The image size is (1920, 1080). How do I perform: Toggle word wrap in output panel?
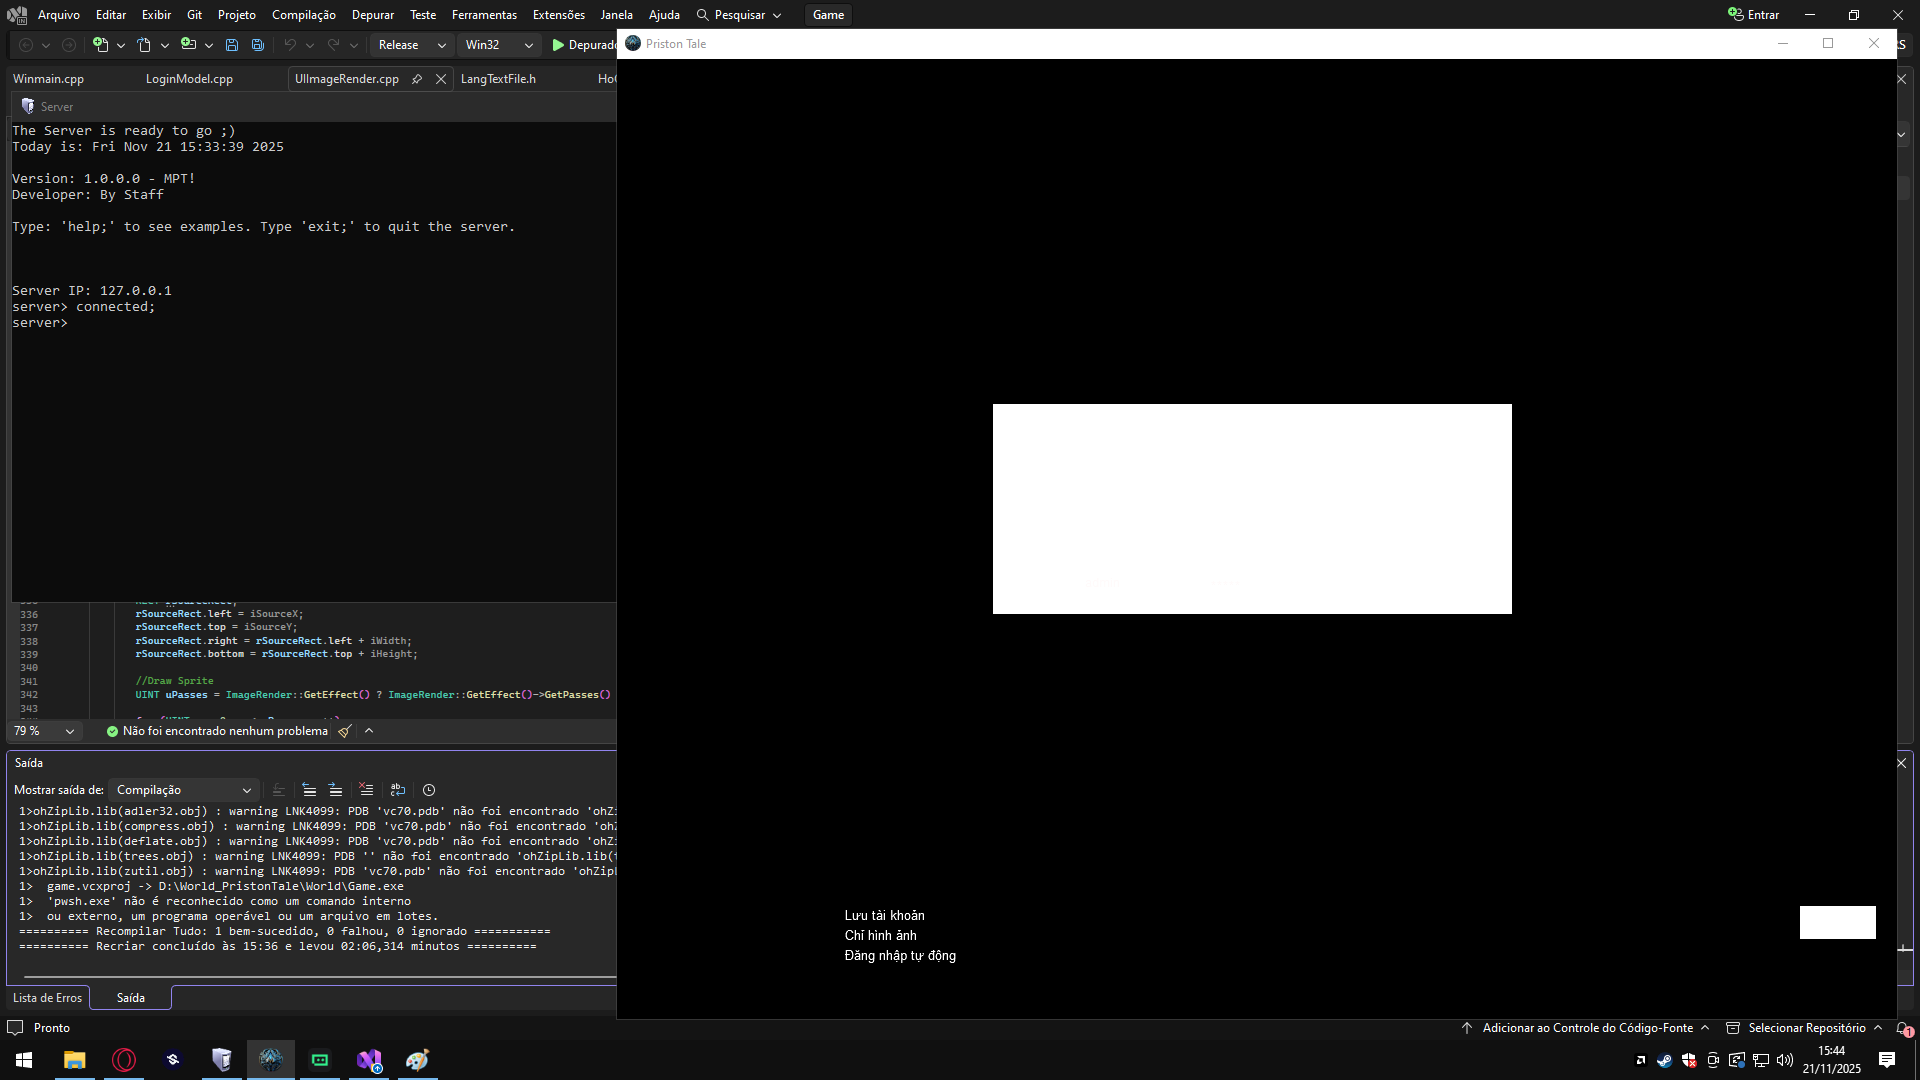click(398, 790)
